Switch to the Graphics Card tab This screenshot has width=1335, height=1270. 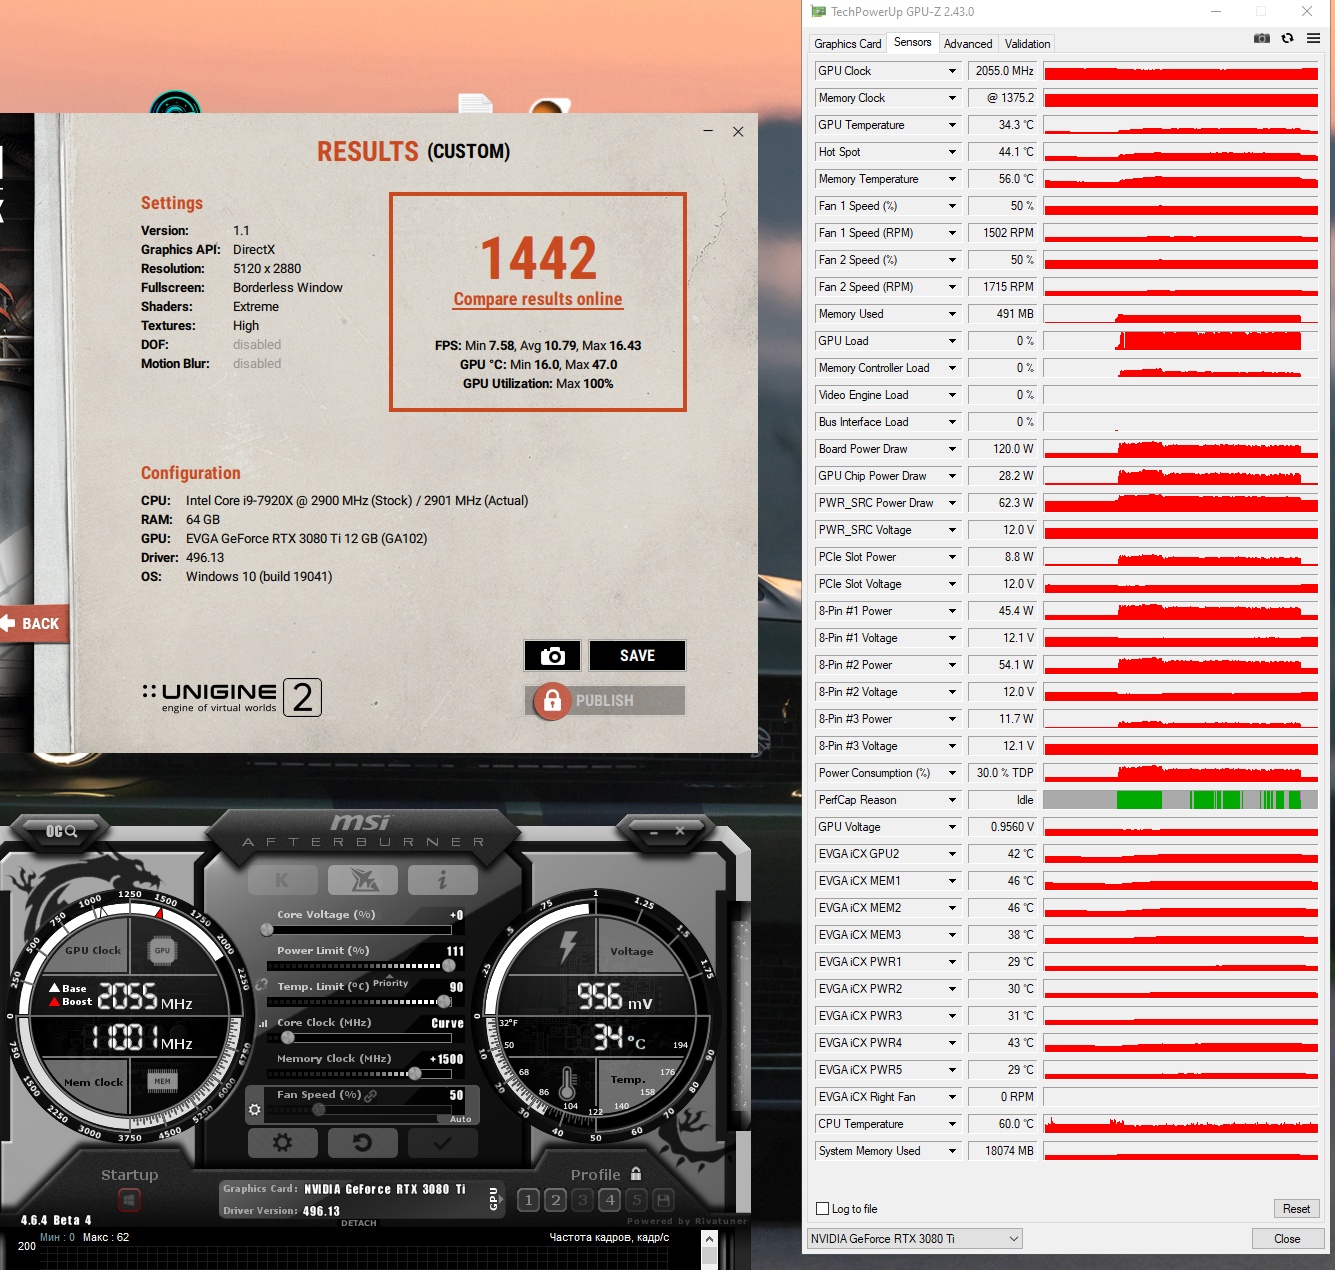pos(848,44)
